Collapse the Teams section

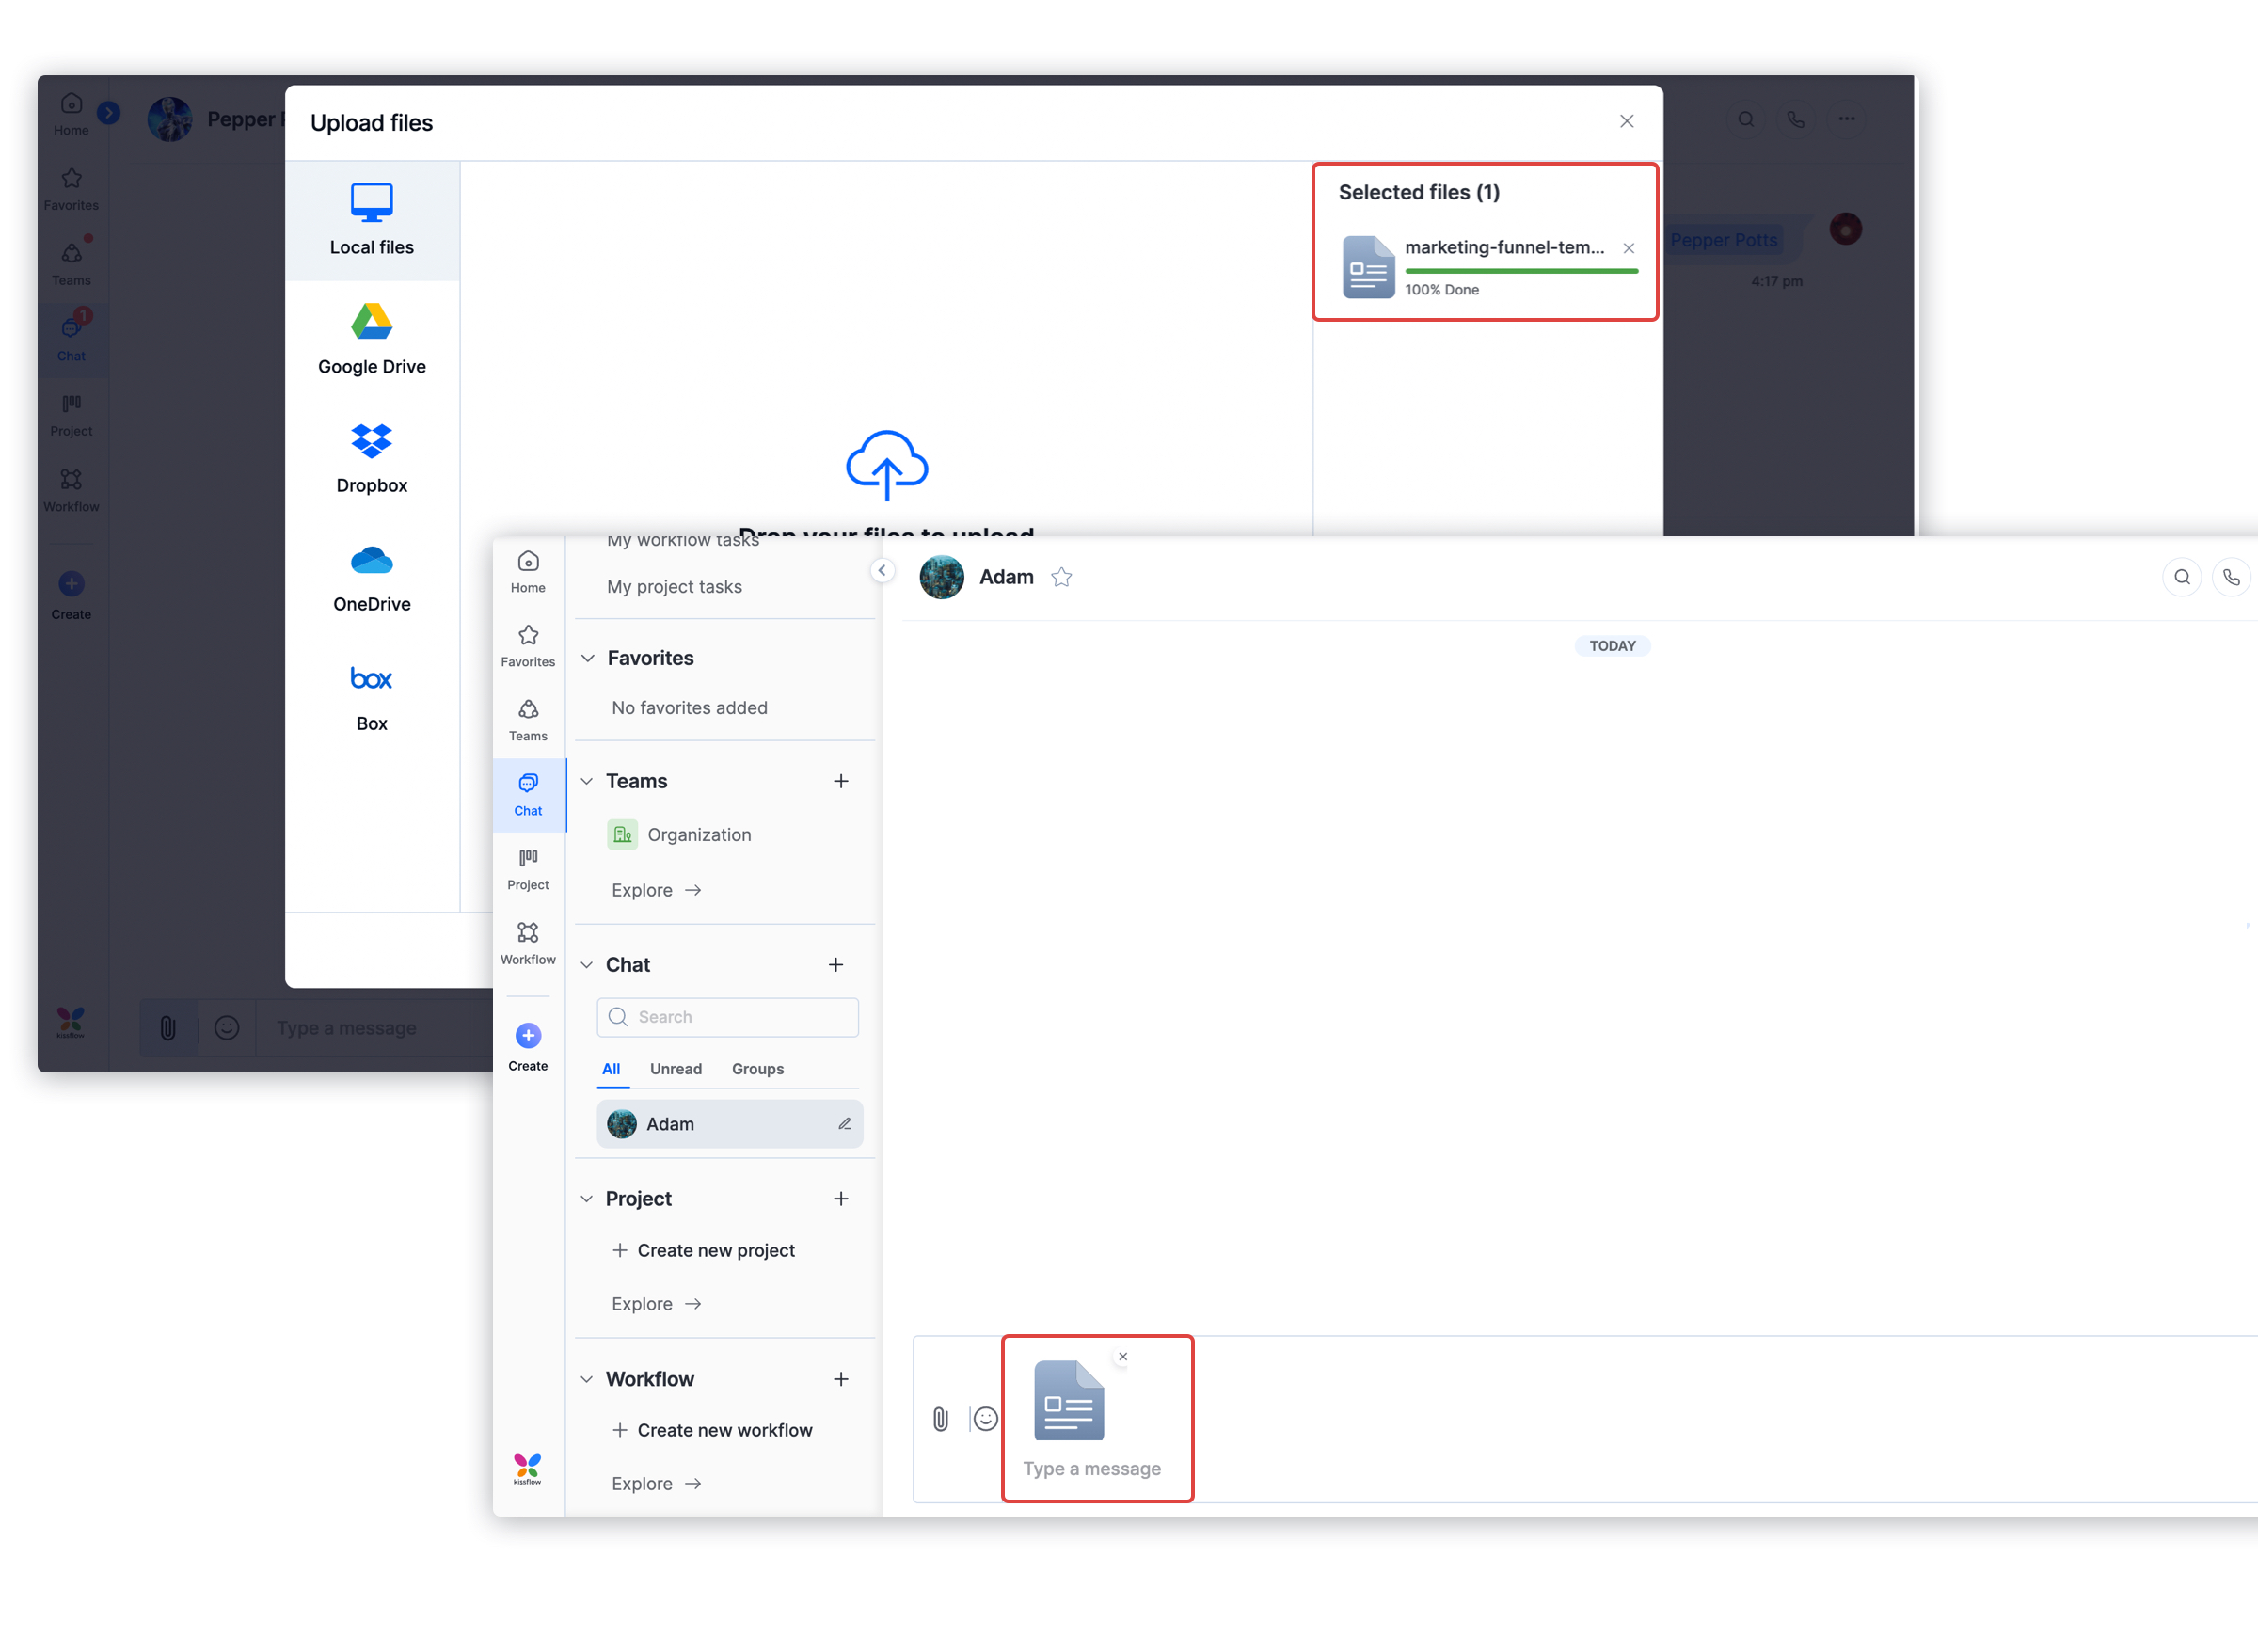[587, 781]
